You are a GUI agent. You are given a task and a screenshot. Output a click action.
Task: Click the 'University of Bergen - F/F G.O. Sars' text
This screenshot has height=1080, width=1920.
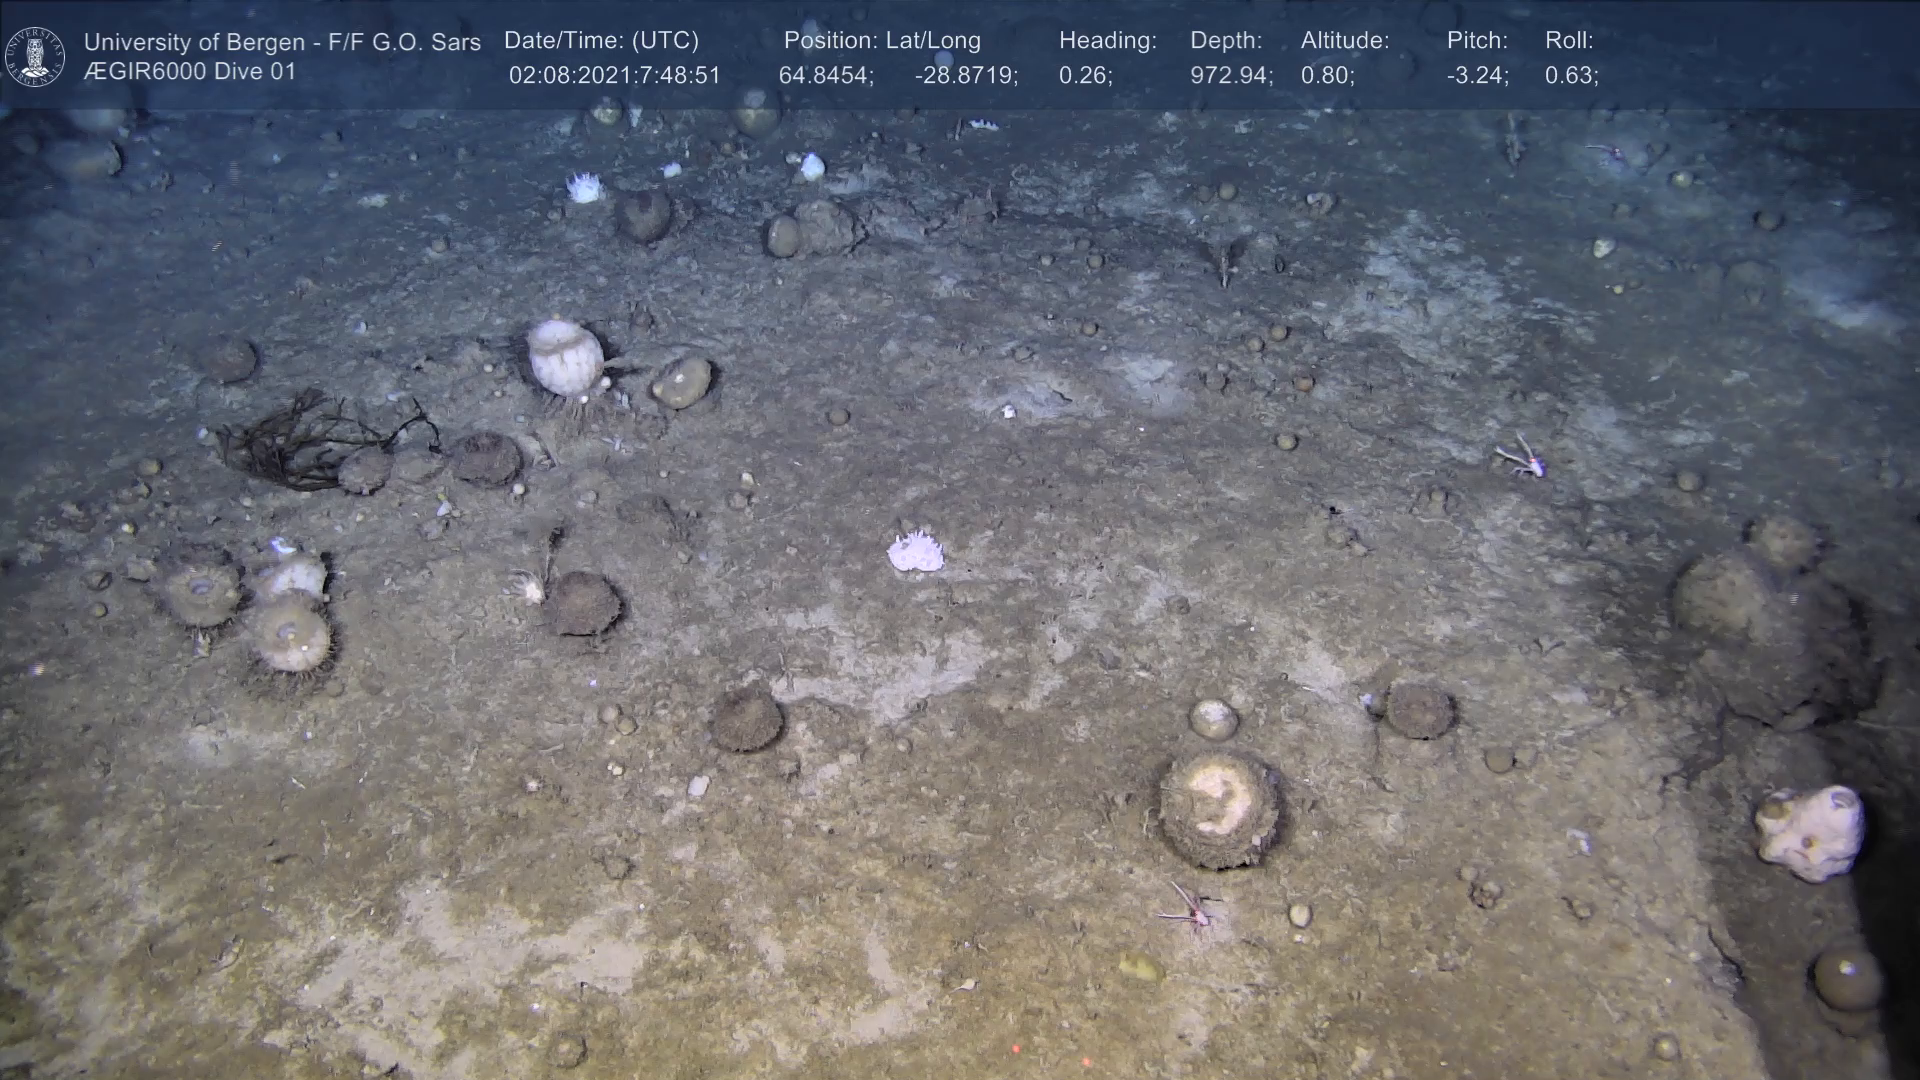click(x=282, y=42)
